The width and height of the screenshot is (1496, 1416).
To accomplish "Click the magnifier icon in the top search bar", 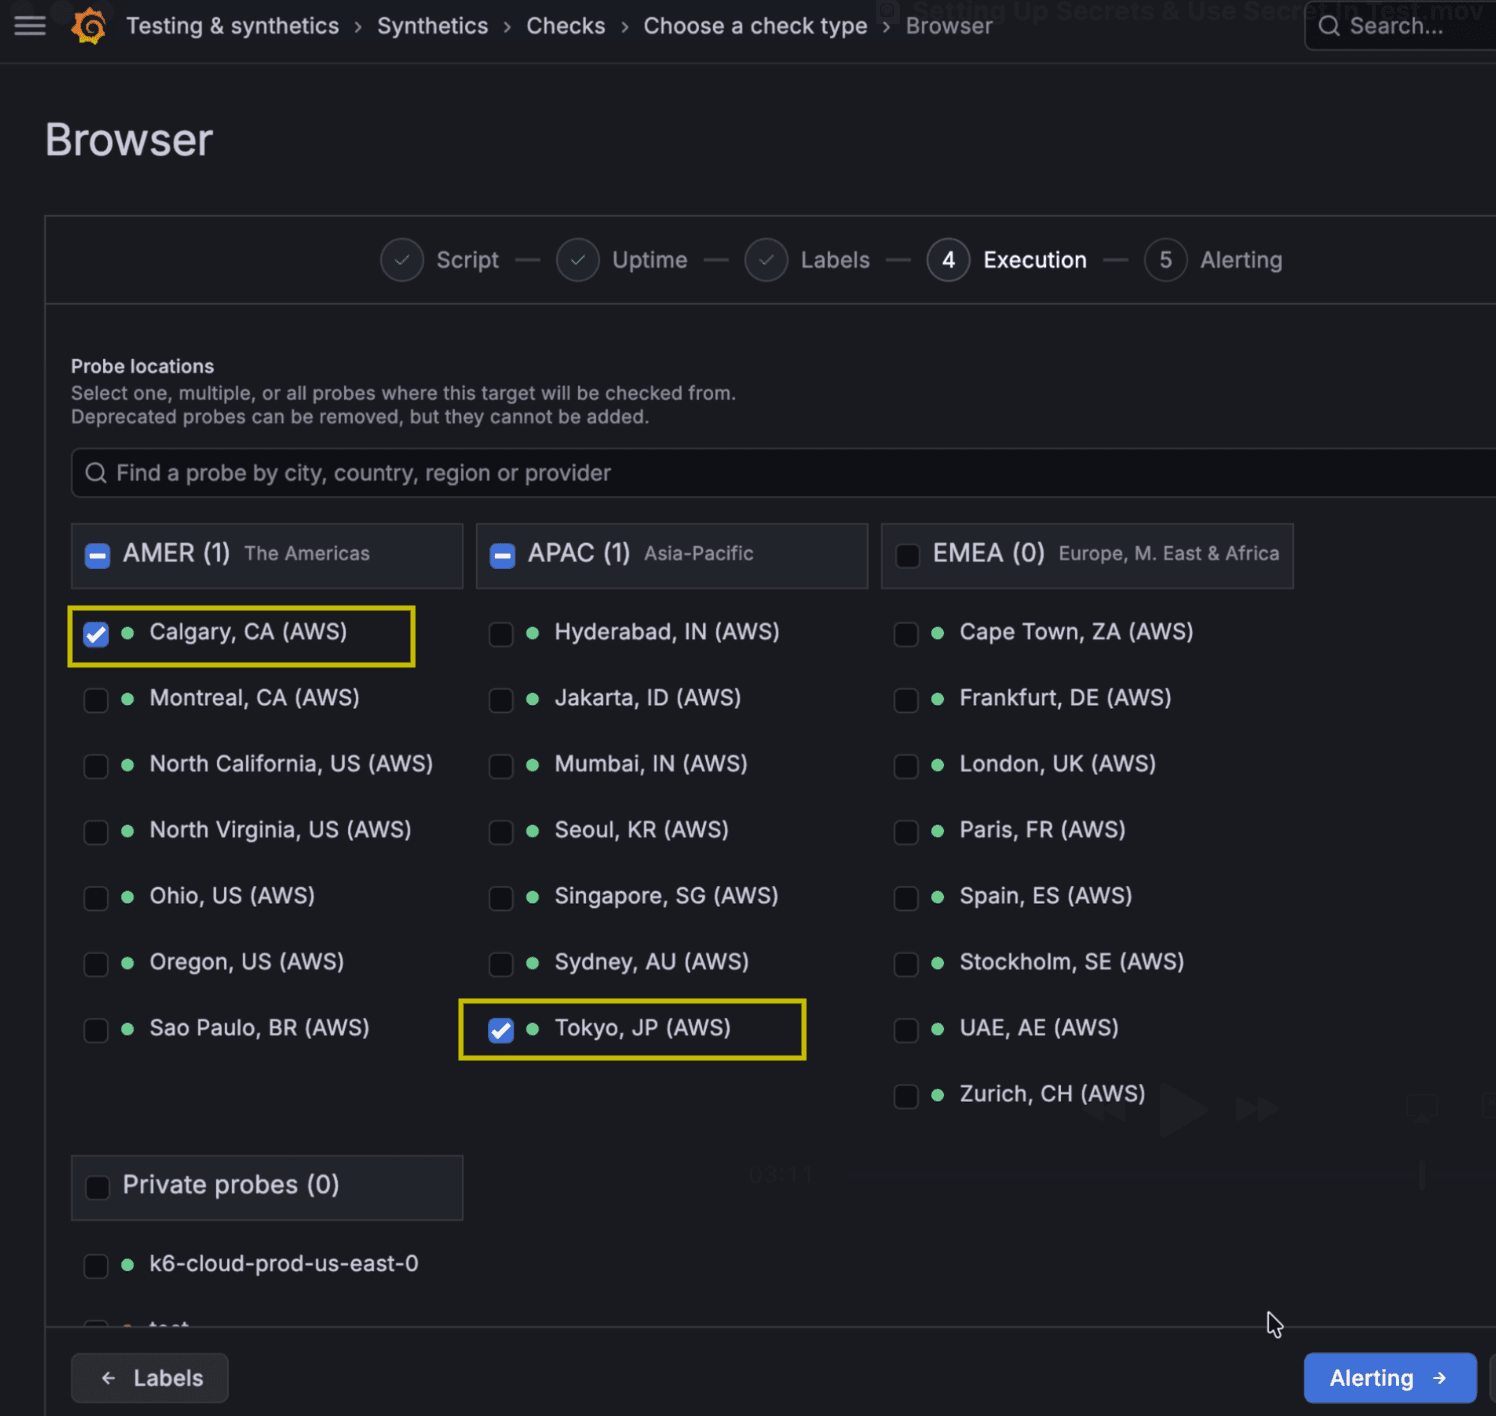I will click(1328, 26).
